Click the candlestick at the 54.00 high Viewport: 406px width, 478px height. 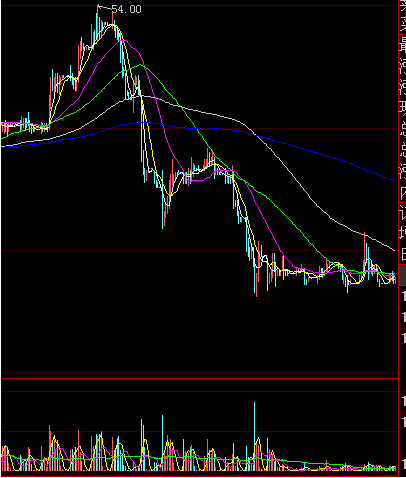98,23
